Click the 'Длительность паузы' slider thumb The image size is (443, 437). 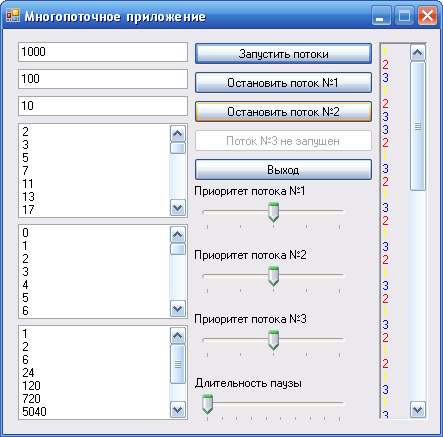coord(207,404)
